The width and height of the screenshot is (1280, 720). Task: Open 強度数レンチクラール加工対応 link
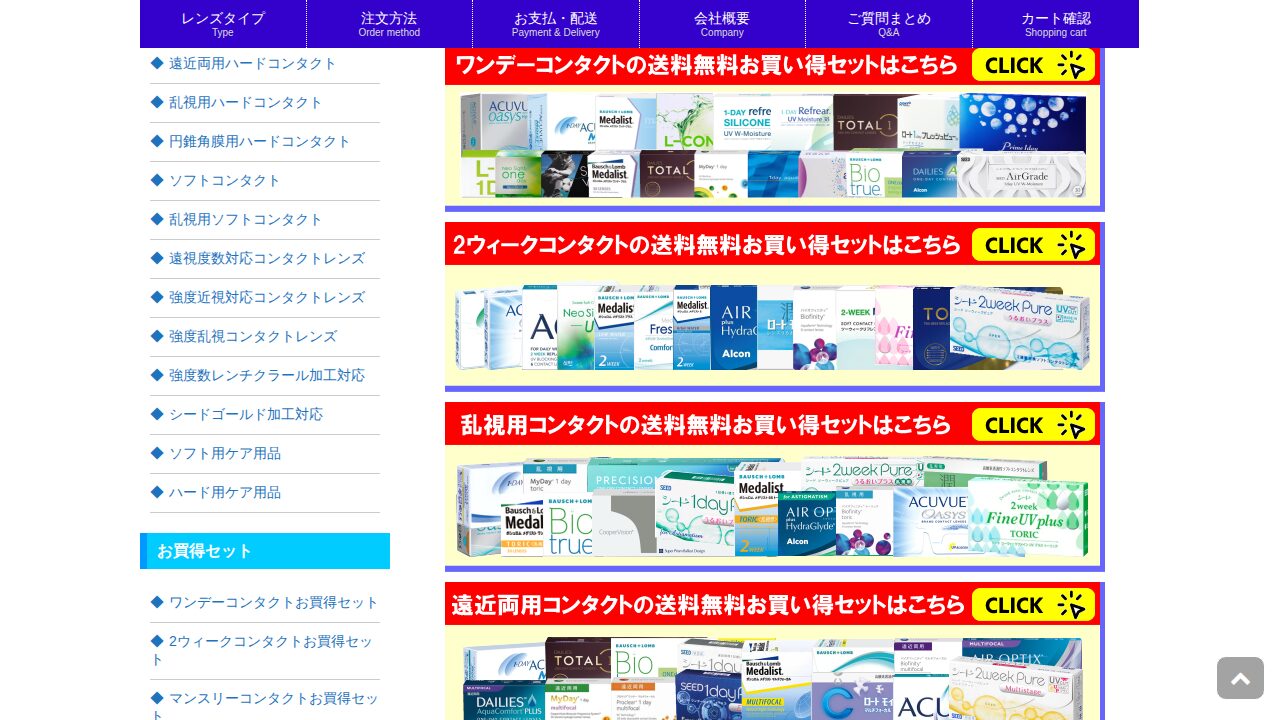point(267,375)
